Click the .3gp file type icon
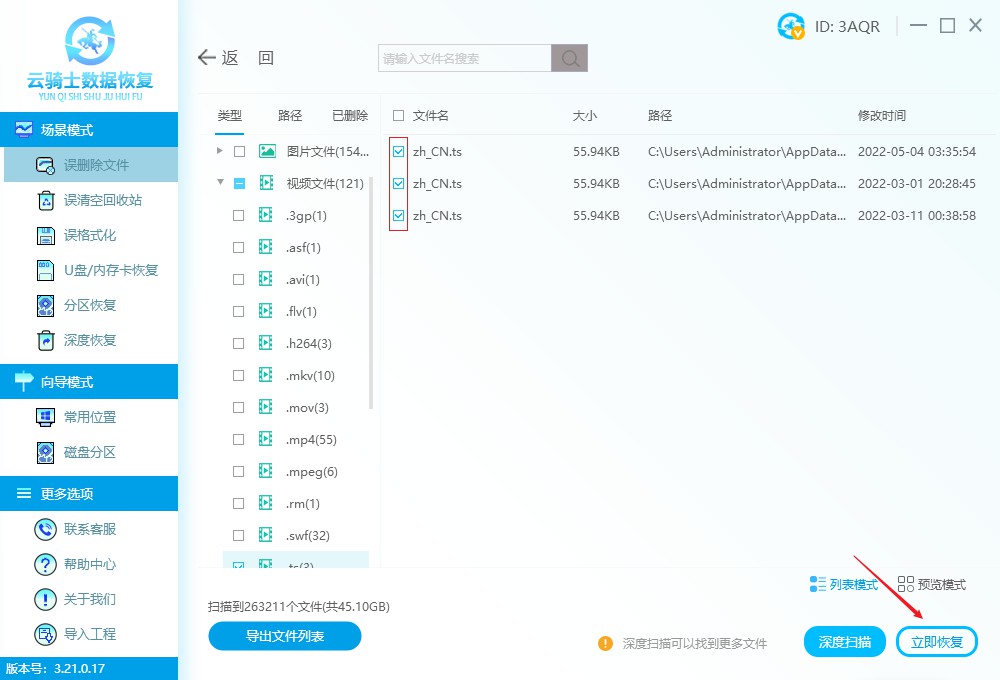 click(x=266, y=216)
